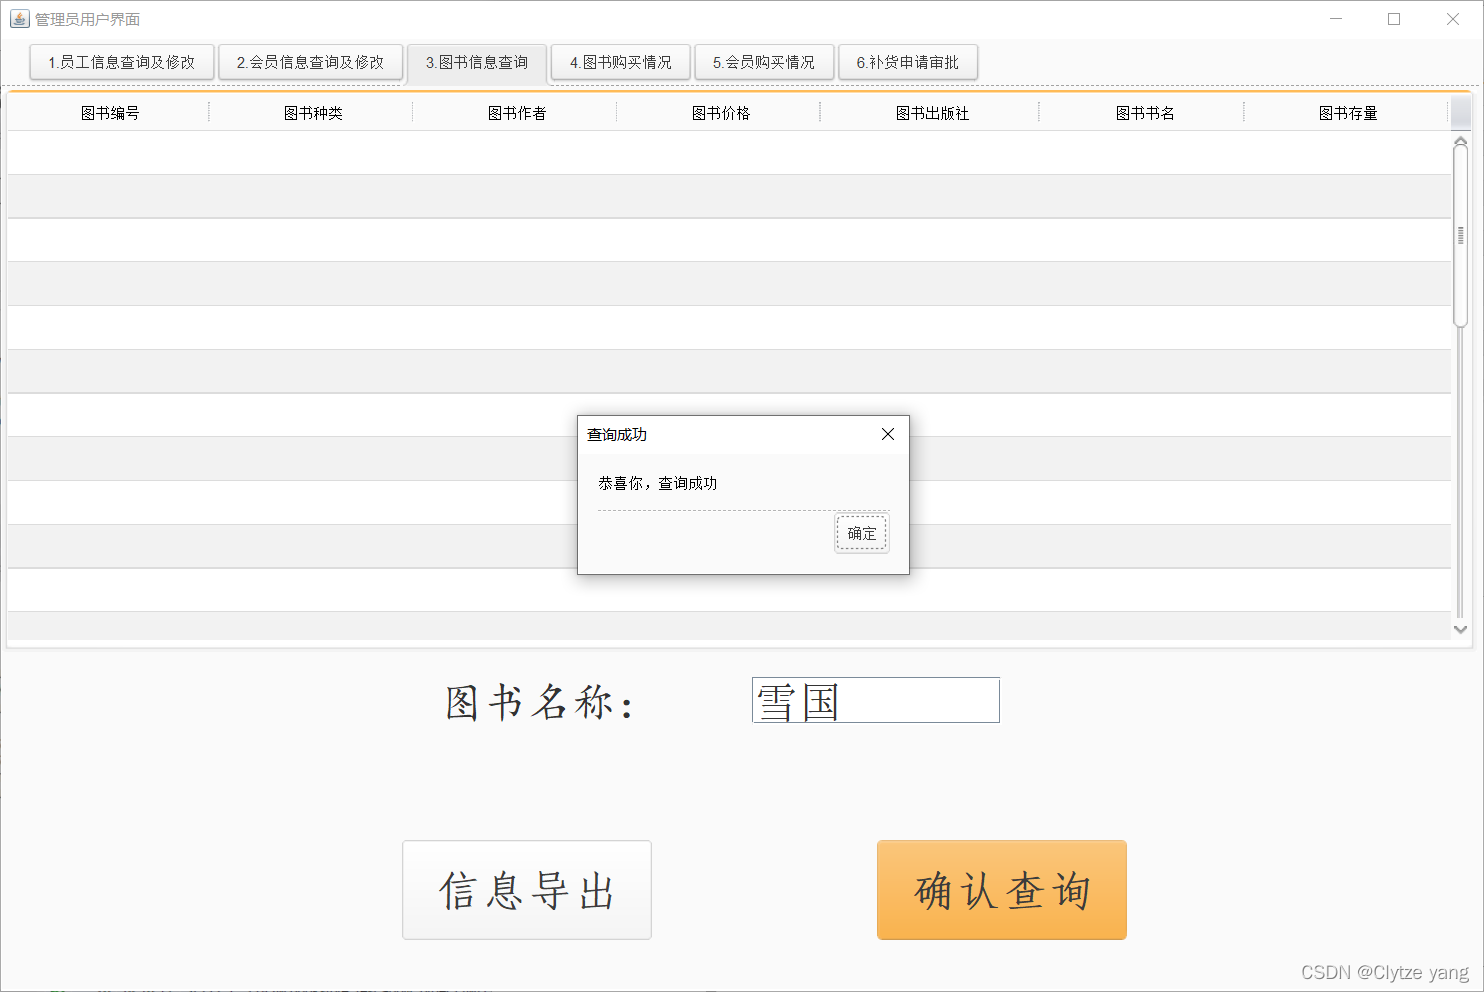Click the 图书种类 column header

(312, 113)
